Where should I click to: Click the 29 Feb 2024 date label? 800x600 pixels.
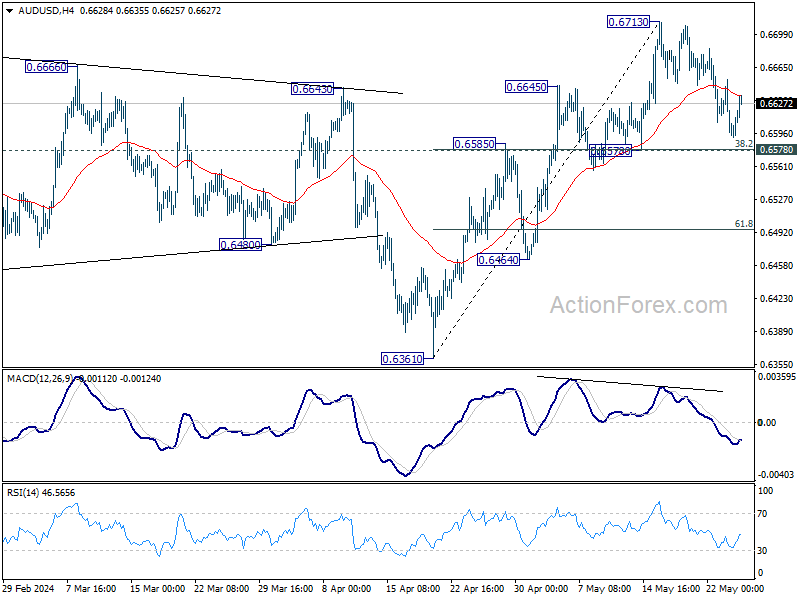(29, 589)
